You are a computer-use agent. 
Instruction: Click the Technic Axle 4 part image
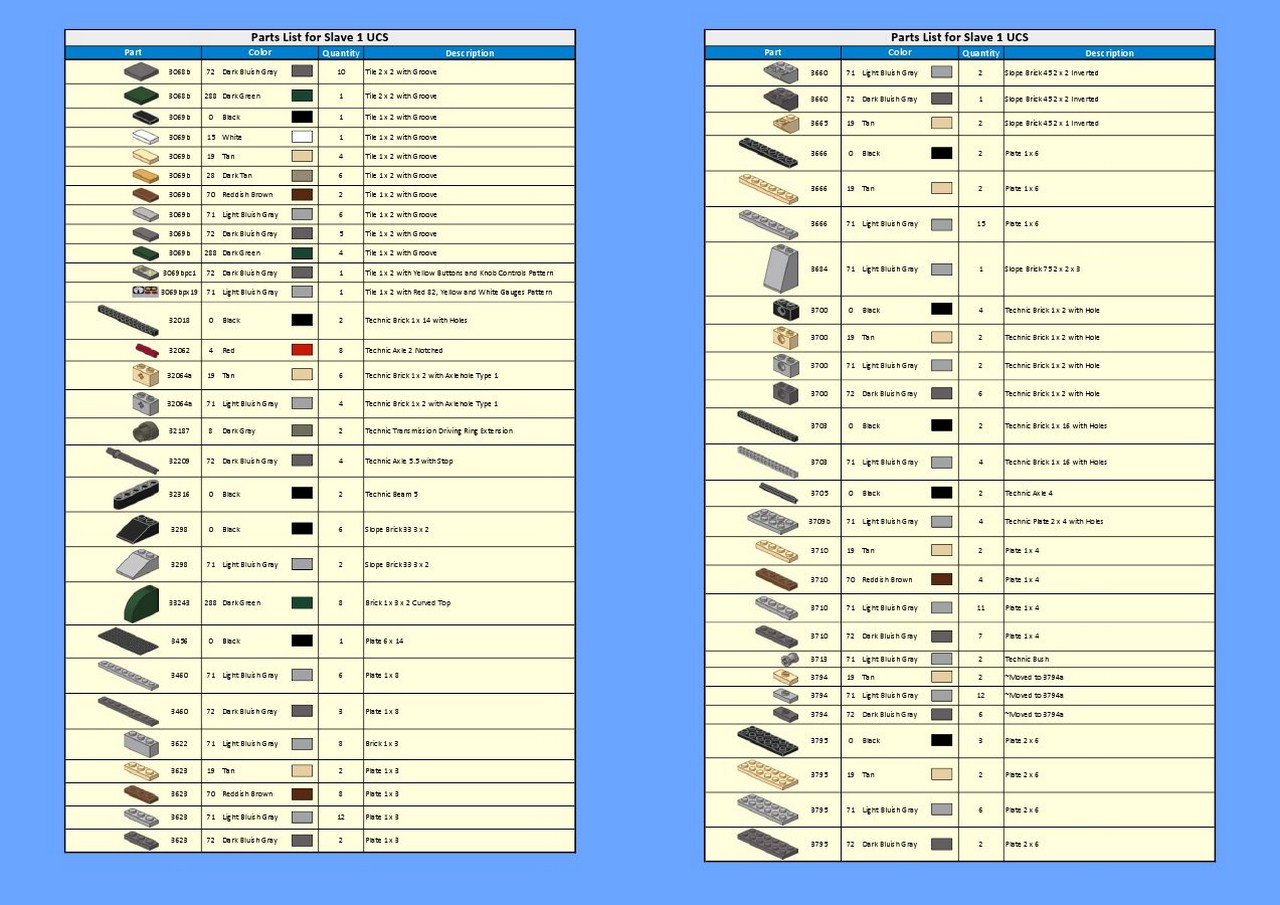778,493
